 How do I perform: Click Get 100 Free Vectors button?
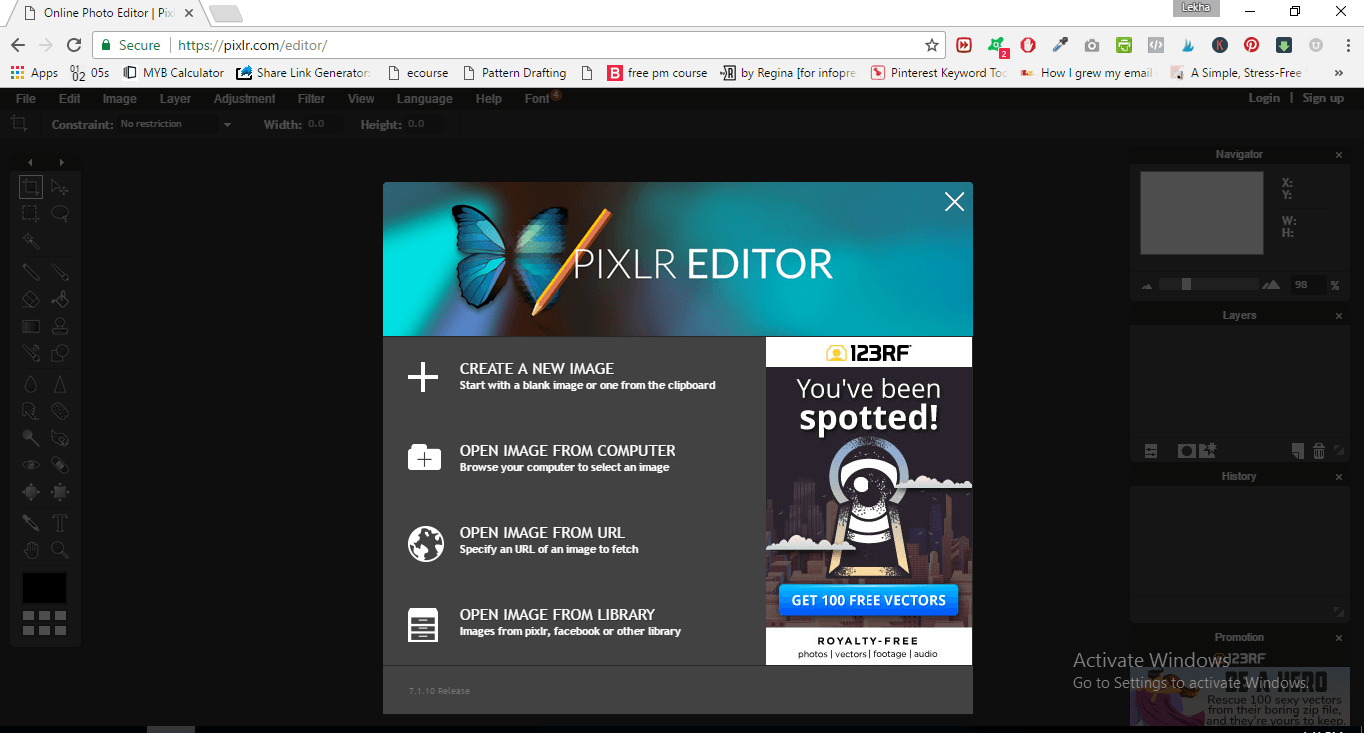tap(868, 600)
